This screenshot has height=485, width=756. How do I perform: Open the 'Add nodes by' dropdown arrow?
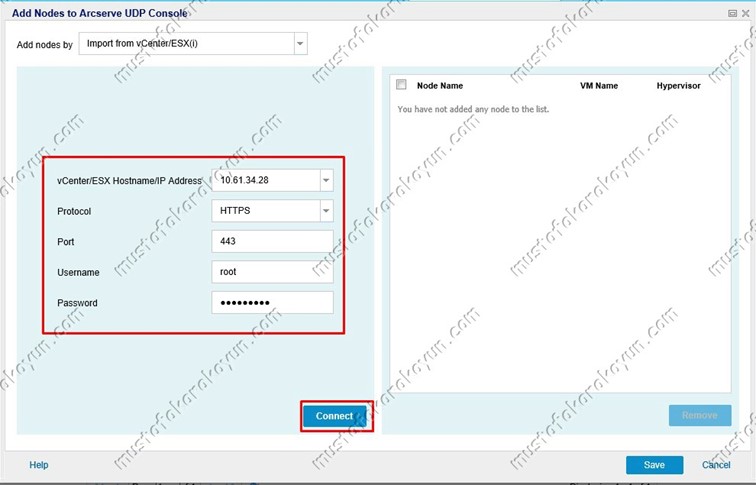300,43
